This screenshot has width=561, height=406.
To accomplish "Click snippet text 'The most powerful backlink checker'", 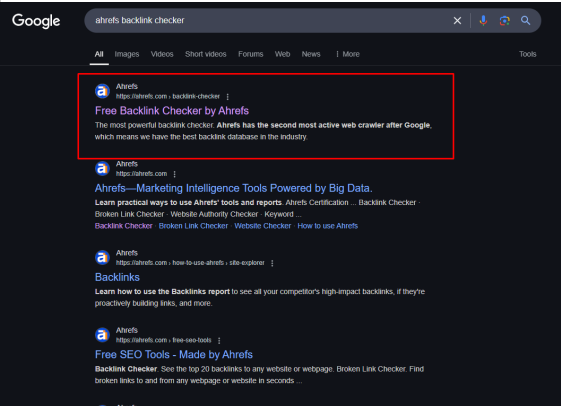I will tap(155, 126).
